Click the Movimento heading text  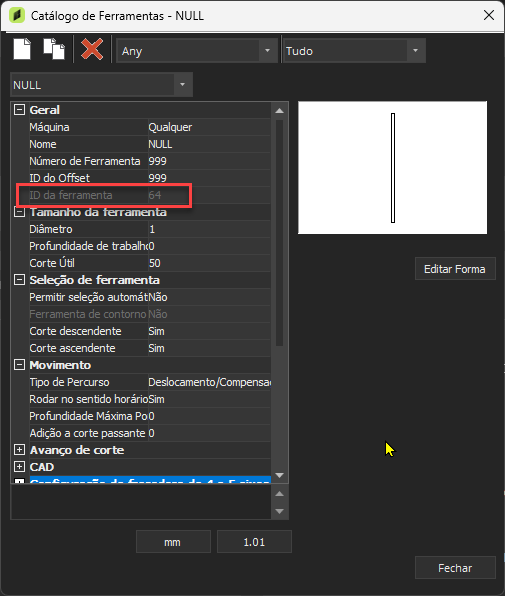60,365
